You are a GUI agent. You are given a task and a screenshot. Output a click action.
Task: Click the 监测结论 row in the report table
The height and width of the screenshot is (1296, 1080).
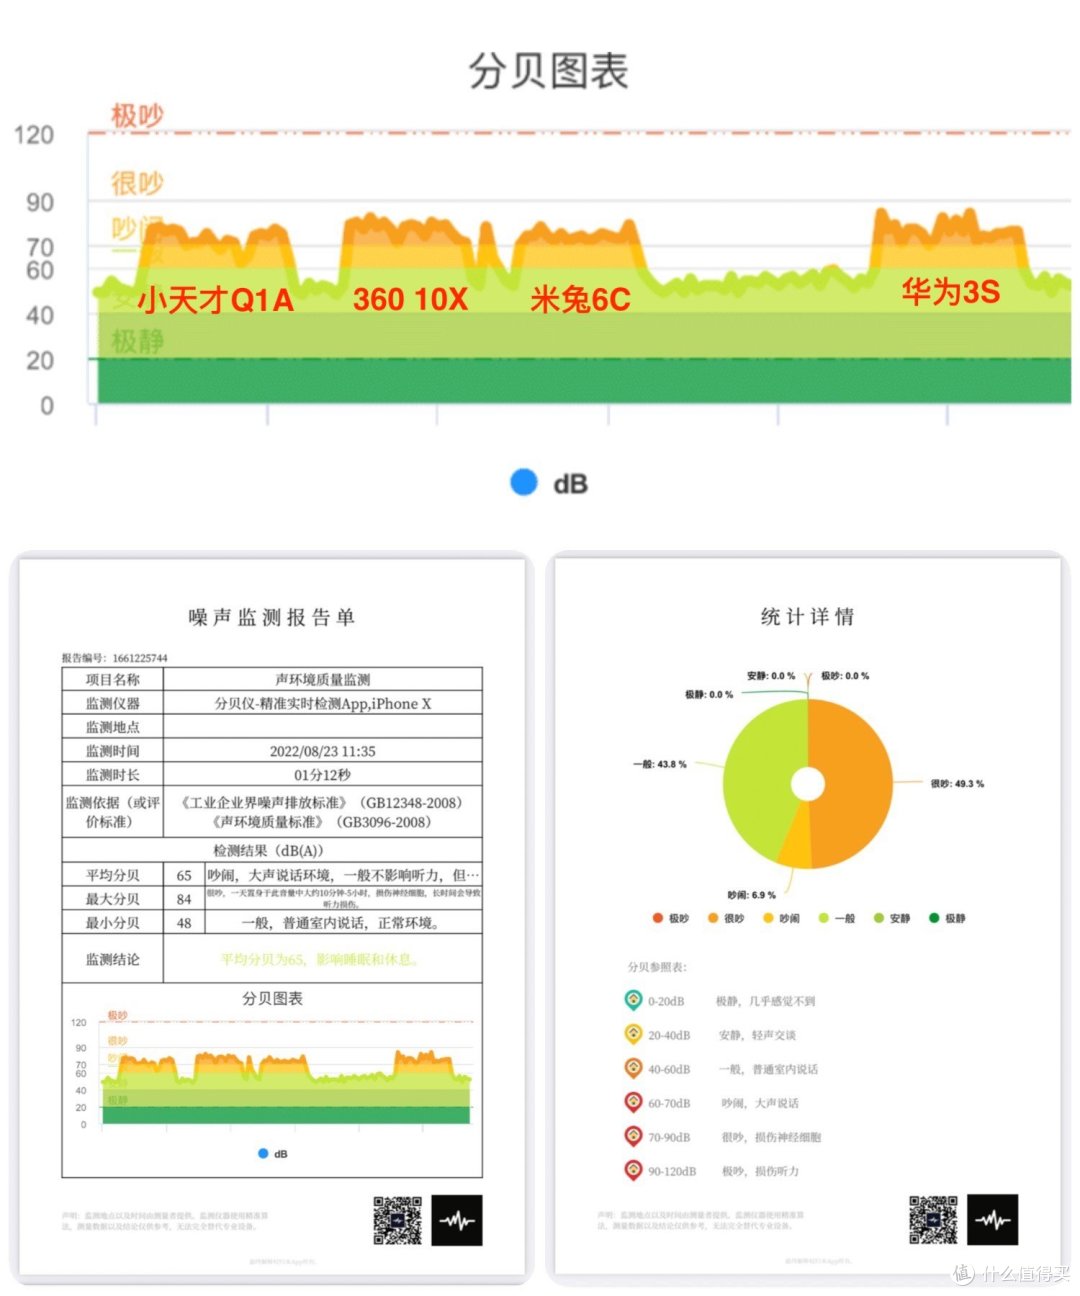[112, 961]
